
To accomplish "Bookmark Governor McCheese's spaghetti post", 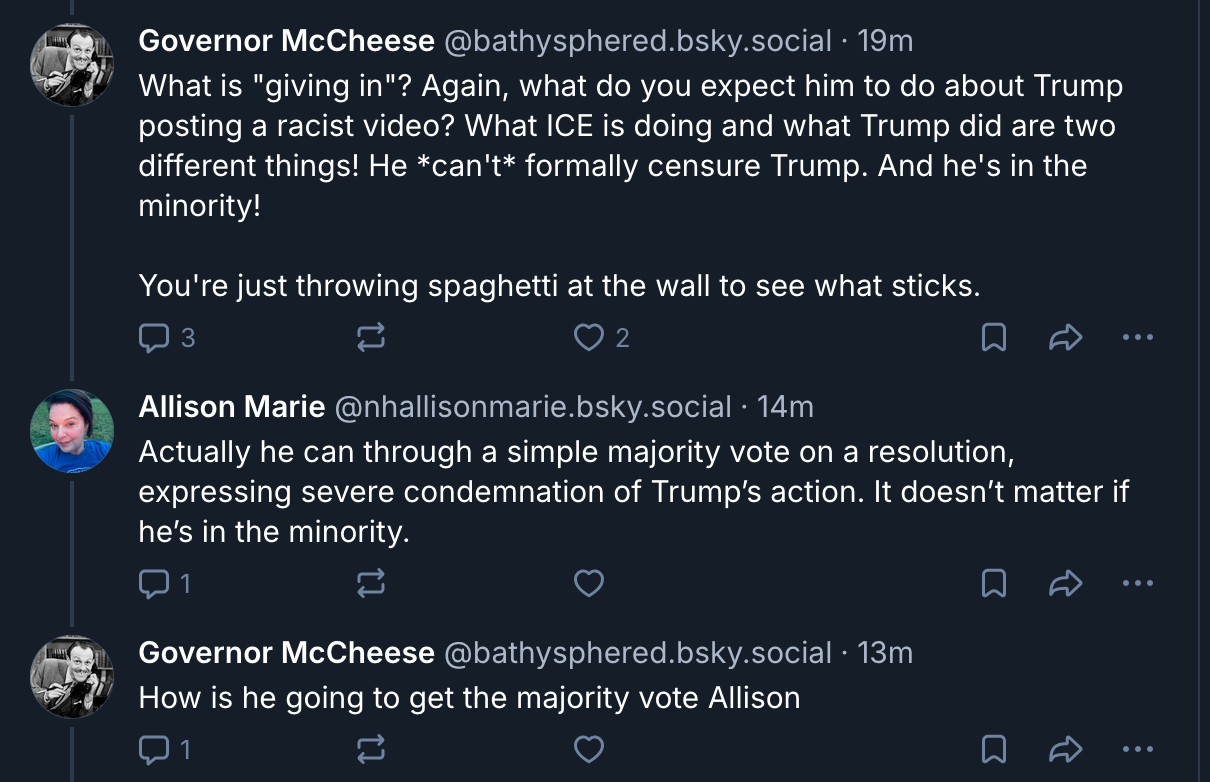I will 993,338.
